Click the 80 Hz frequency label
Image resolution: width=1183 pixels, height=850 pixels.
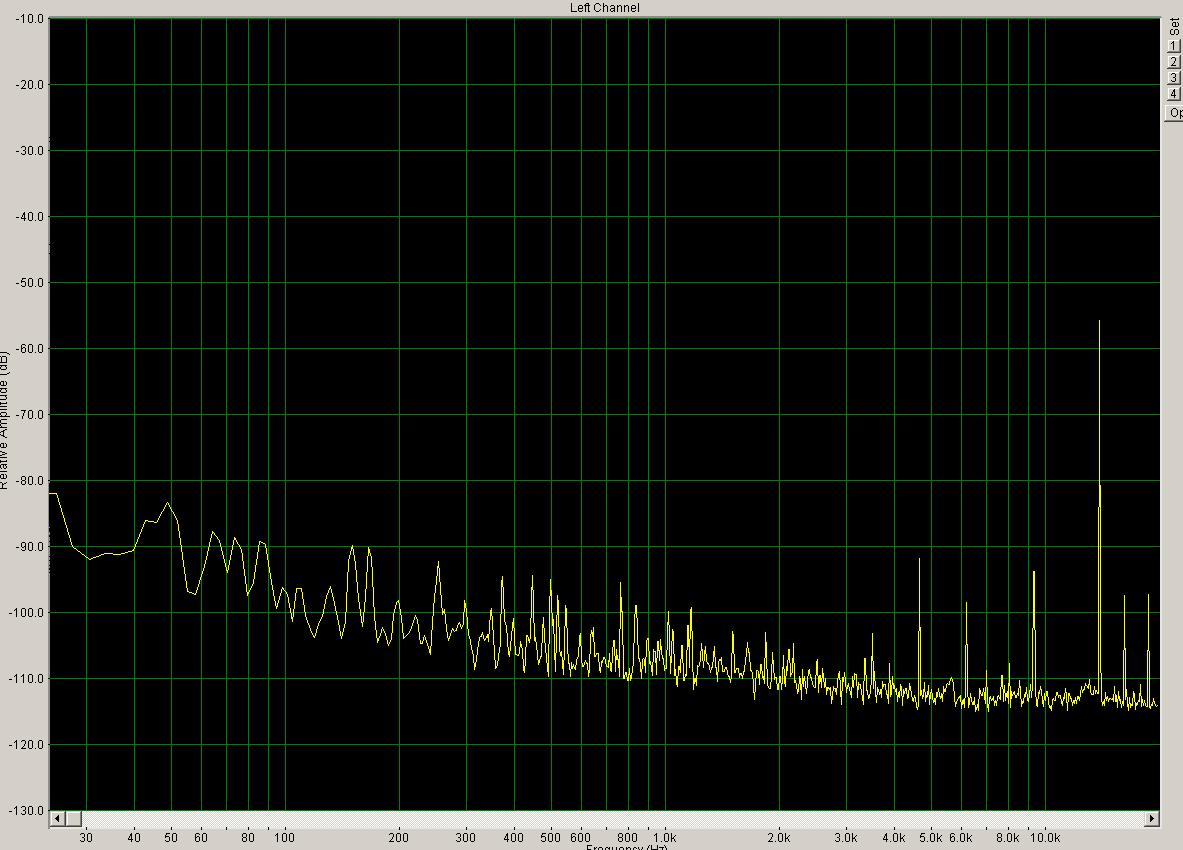coord(248,837)
